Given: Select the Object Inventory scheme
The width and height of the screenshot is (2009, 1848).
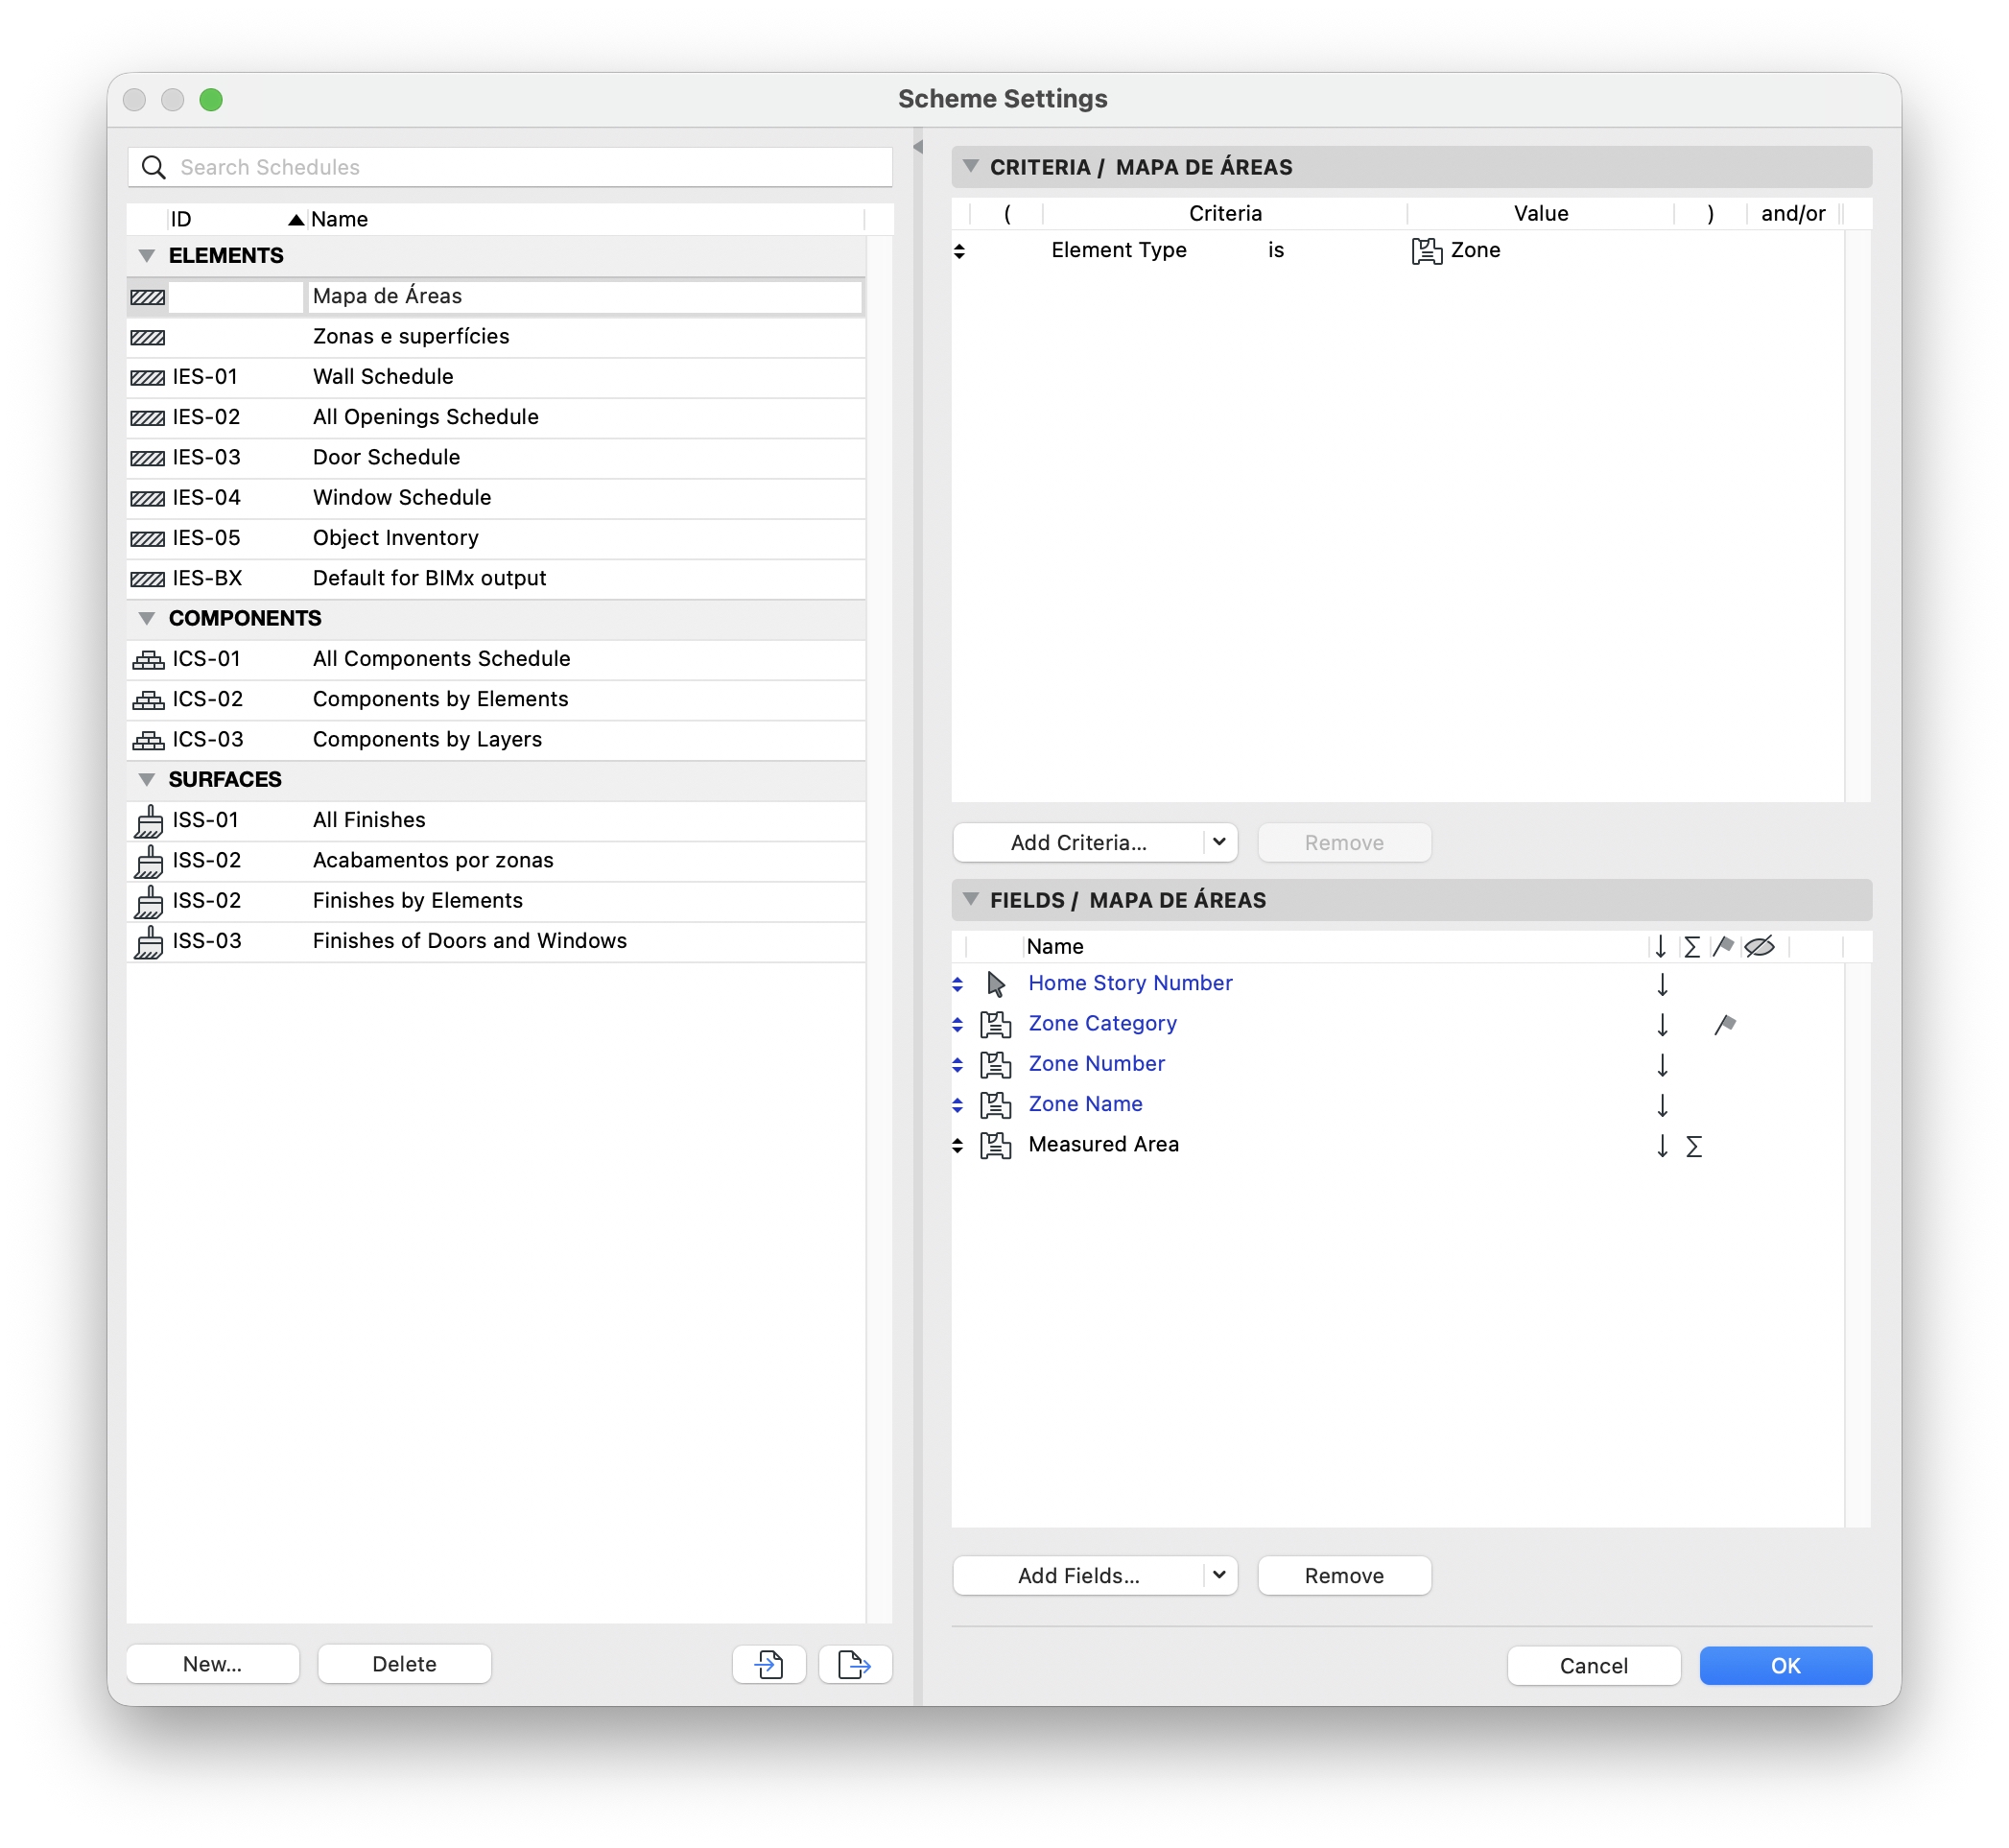Looking at the screenshot, I should click(x=496, y=538).
